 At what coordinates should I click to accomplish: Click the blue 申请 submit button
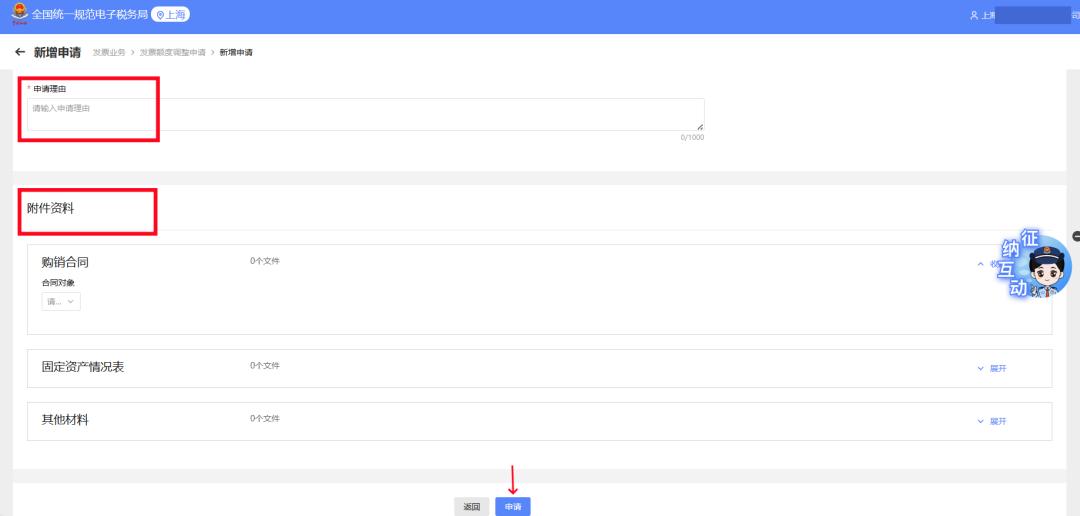pyautogui.click(x=512, y=507)
